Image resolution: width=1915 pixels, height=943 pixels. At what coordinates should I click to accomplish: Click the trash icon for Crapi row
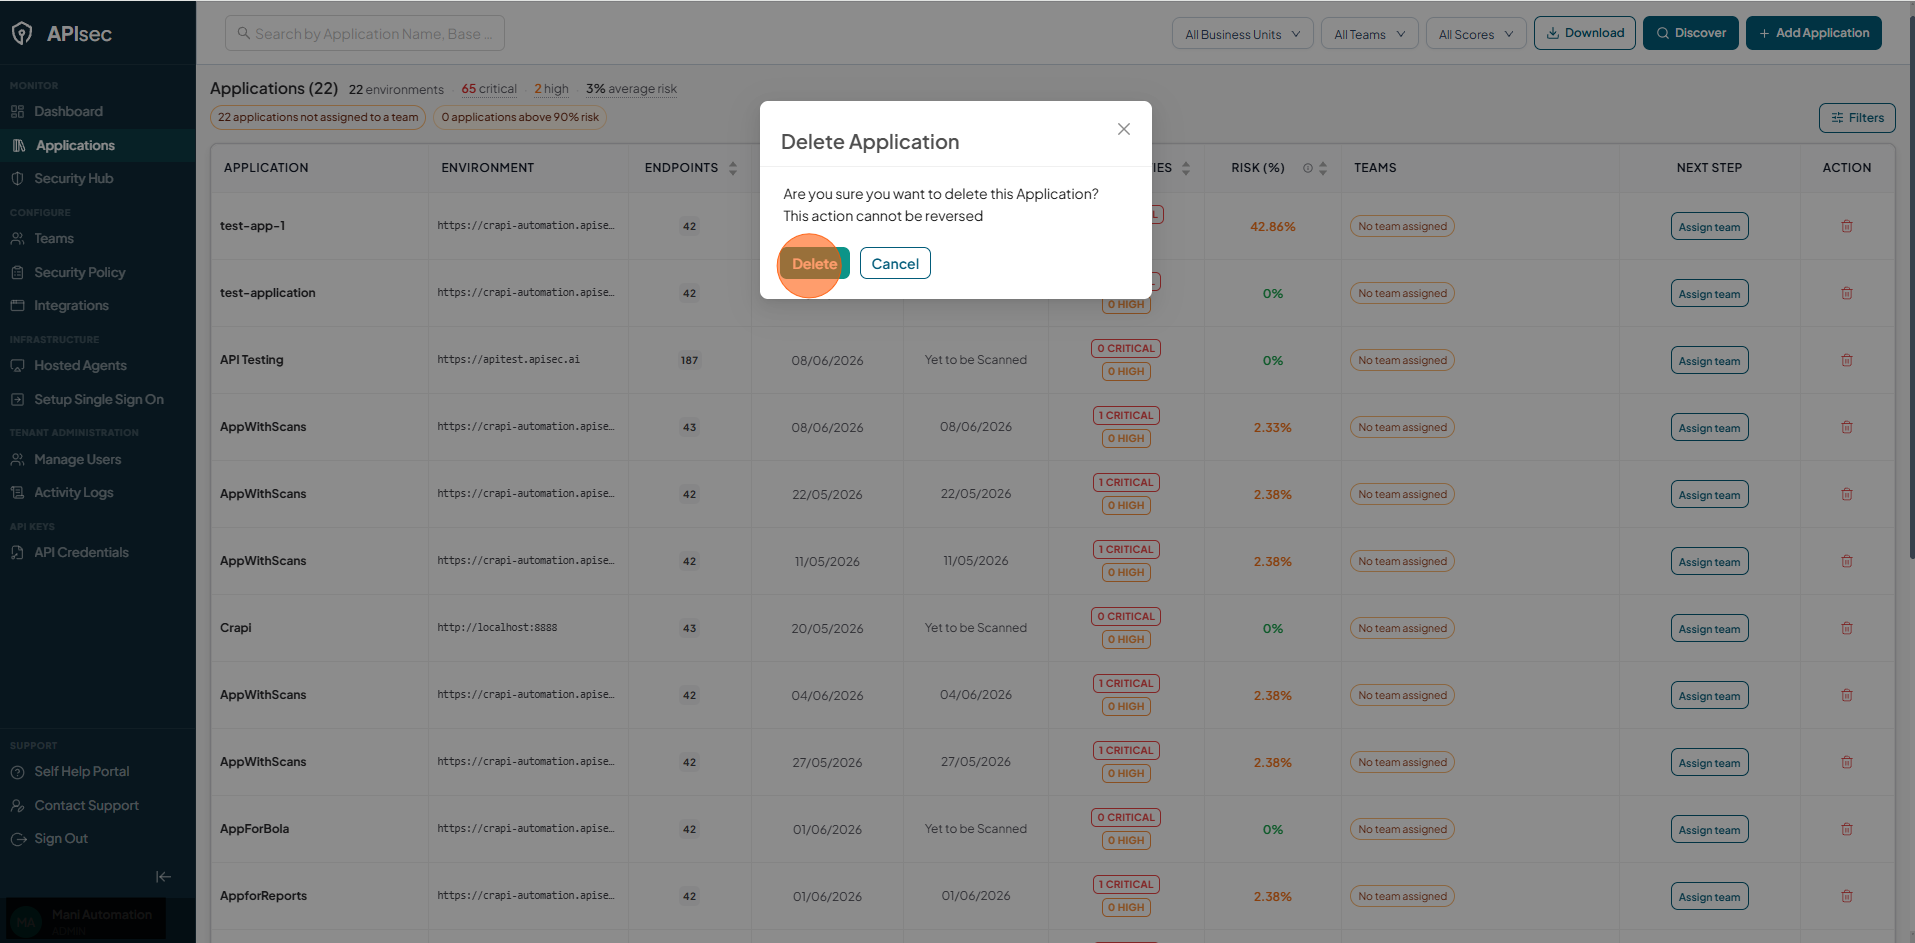1847,628
